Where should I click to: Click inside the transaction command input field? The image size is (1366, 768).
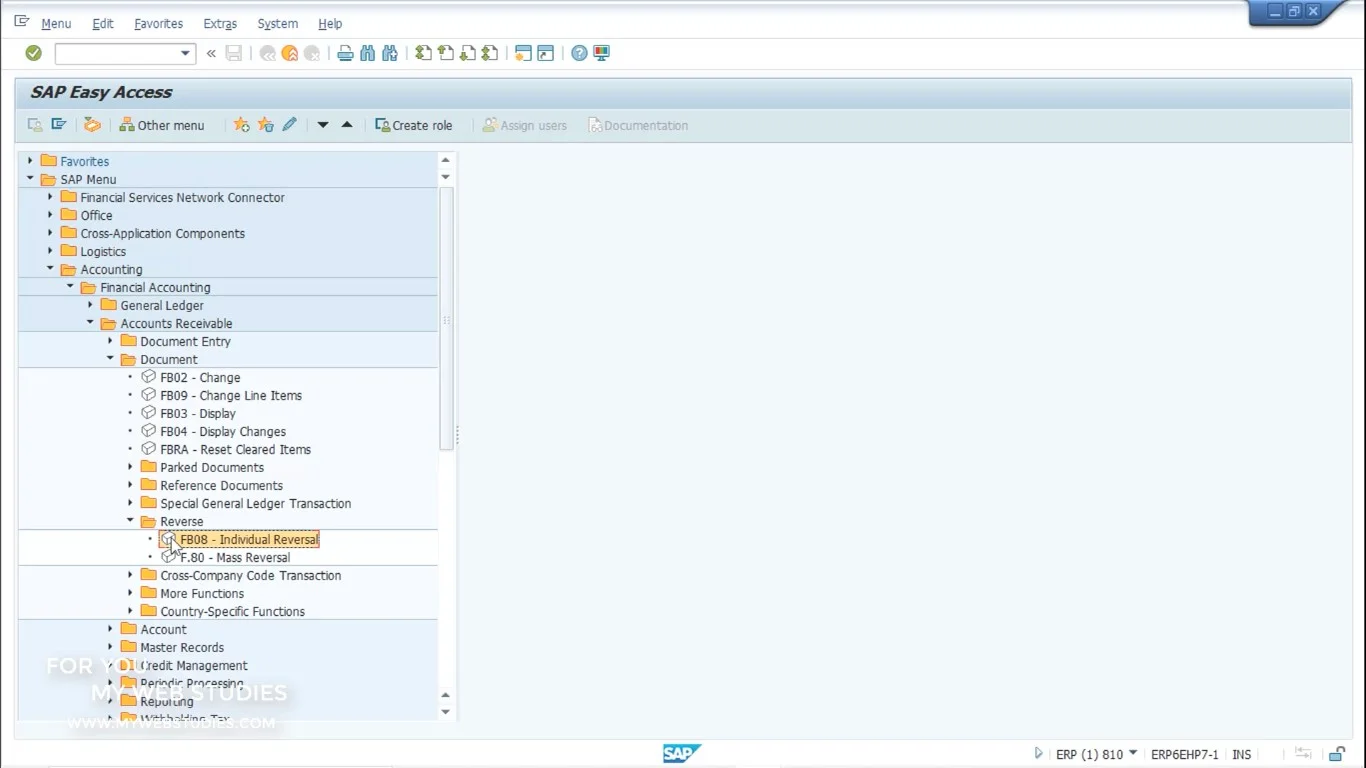pyautogui.click(x=116, y=53)
